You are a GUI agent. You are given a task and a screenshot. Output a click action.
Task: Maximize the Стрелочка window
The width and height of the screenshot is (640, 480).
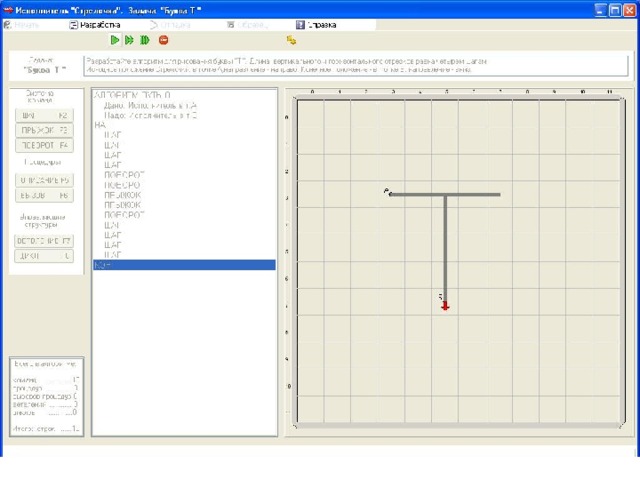(615, 10)
